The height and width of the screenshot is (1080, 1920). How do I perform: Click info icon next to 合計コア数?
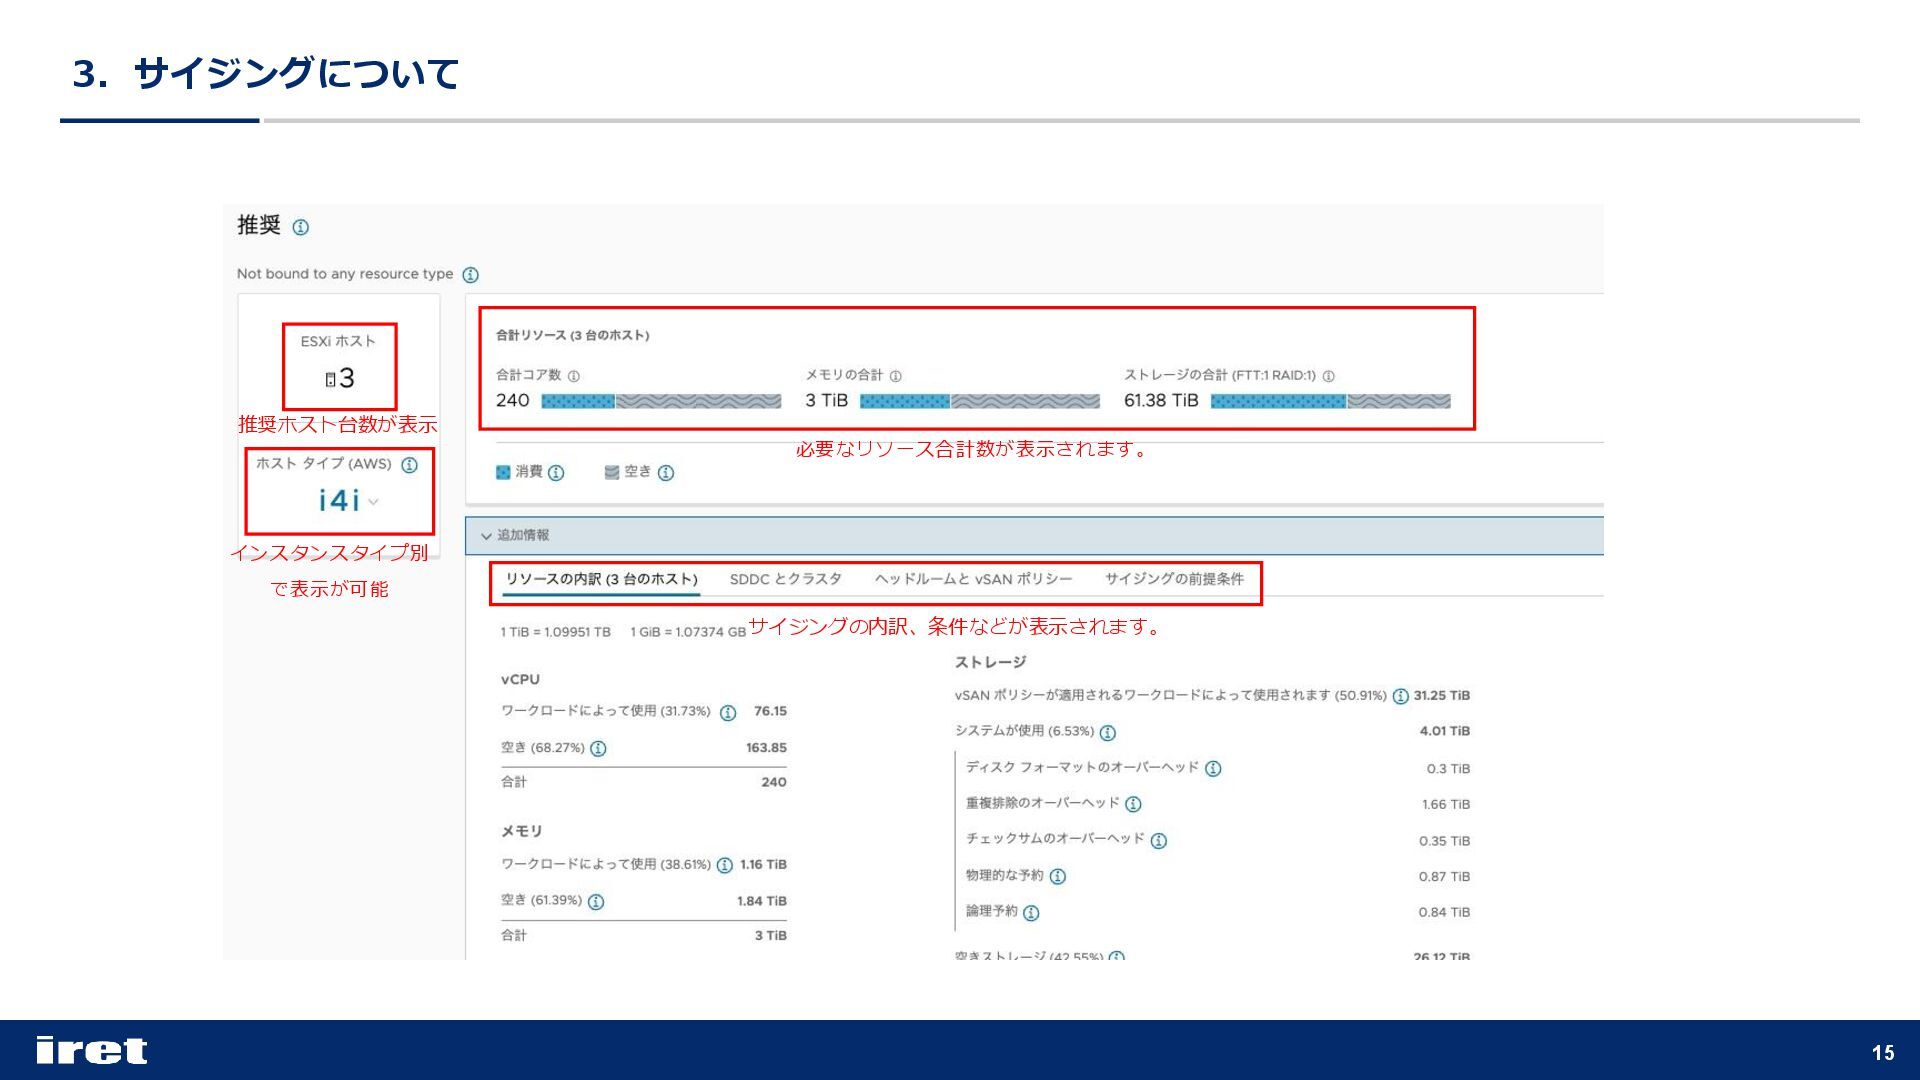(574, 376)
